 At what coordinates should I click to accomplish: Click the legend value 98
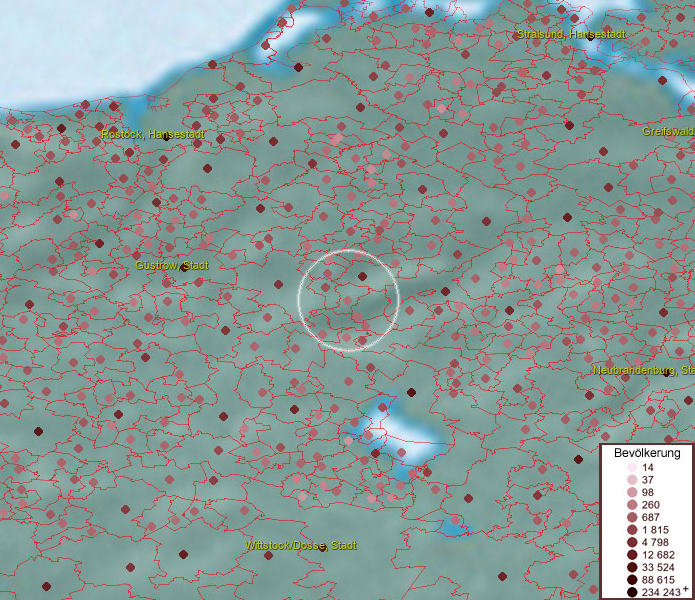[648, 492]
